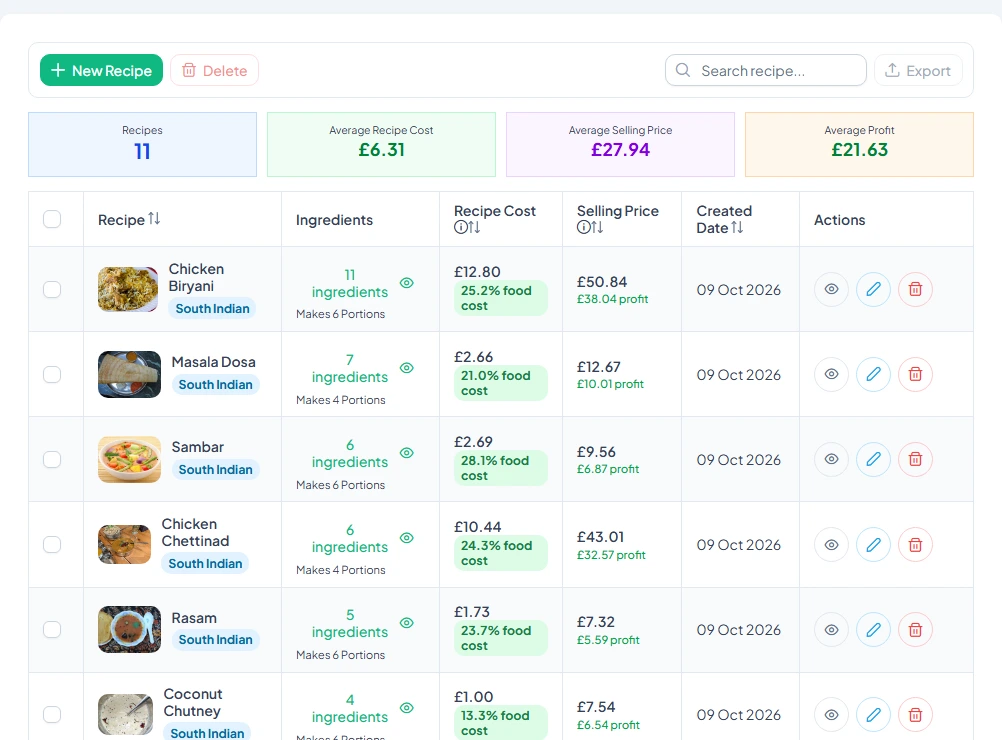Edit Rasam recipe pencil icon
The image size is (1002, 740).
[874, 629]
